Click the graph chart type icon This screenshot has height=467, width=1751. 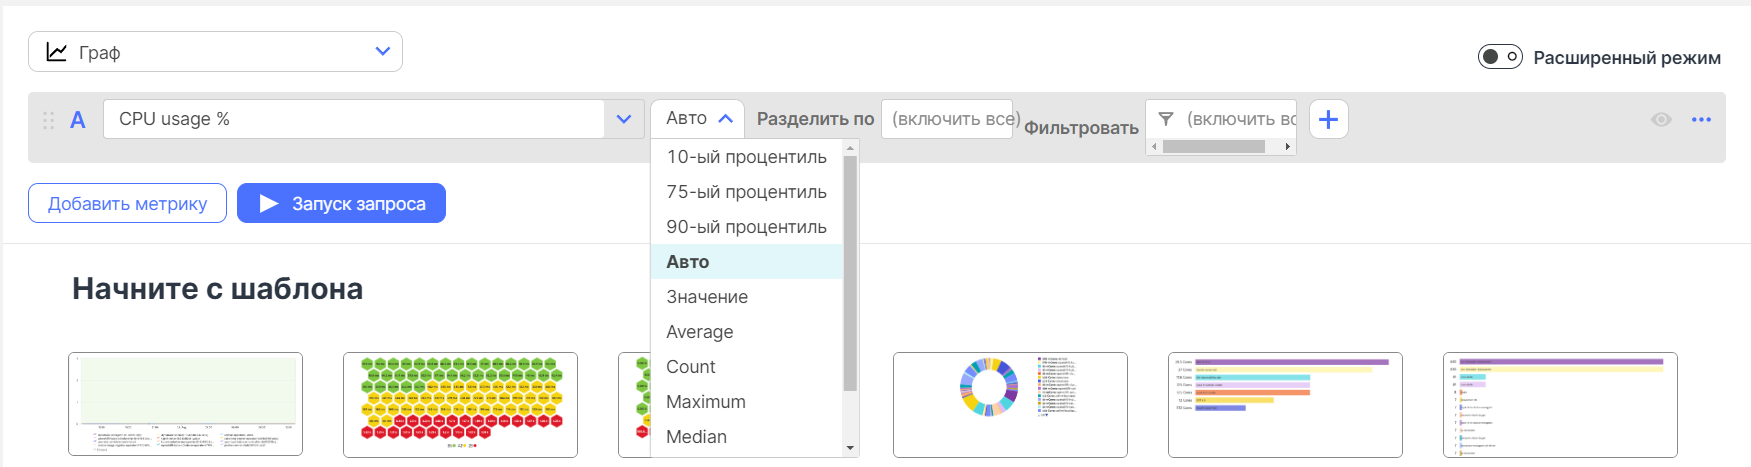[x=57, y=52]
